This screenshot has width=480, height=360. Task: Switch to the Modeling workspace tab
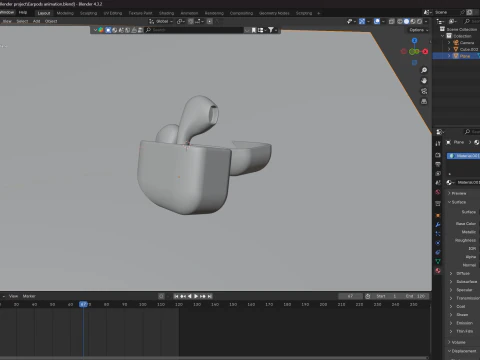coord(65,13)
